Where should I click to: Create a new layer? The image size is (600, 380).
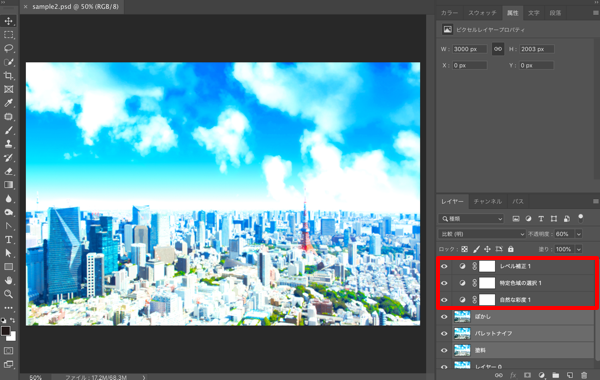(570, 375)
